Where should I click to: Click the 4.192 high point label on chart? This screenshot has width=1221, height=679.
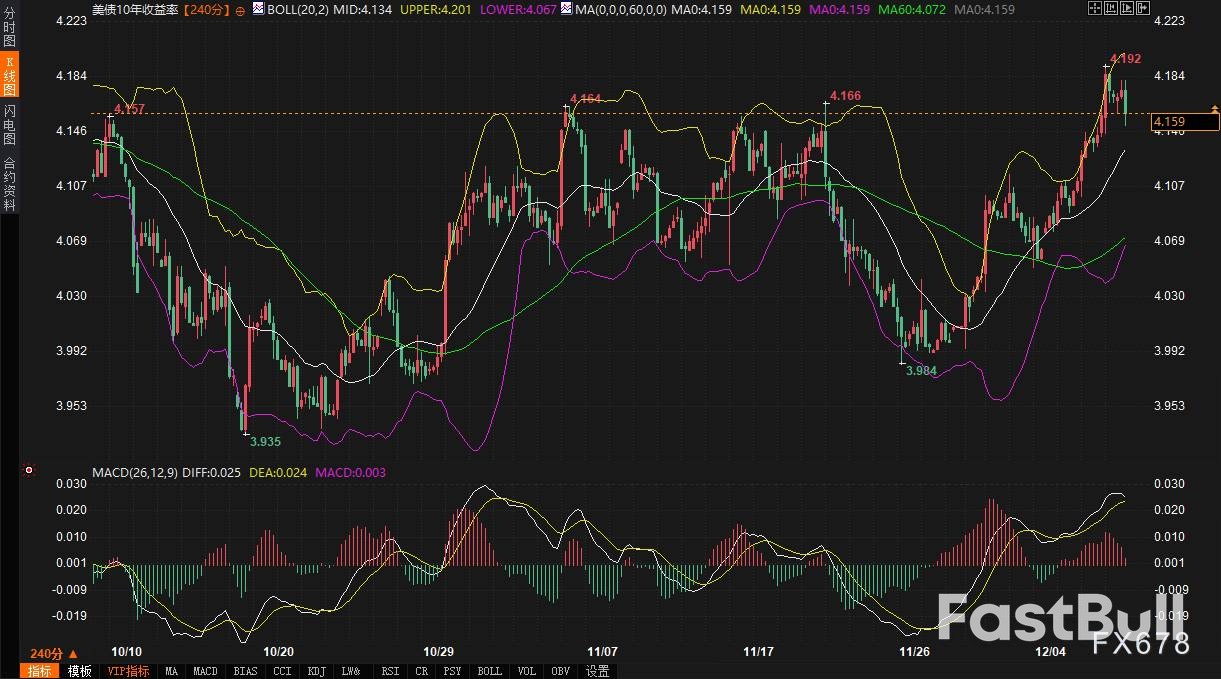point(1125,59)
